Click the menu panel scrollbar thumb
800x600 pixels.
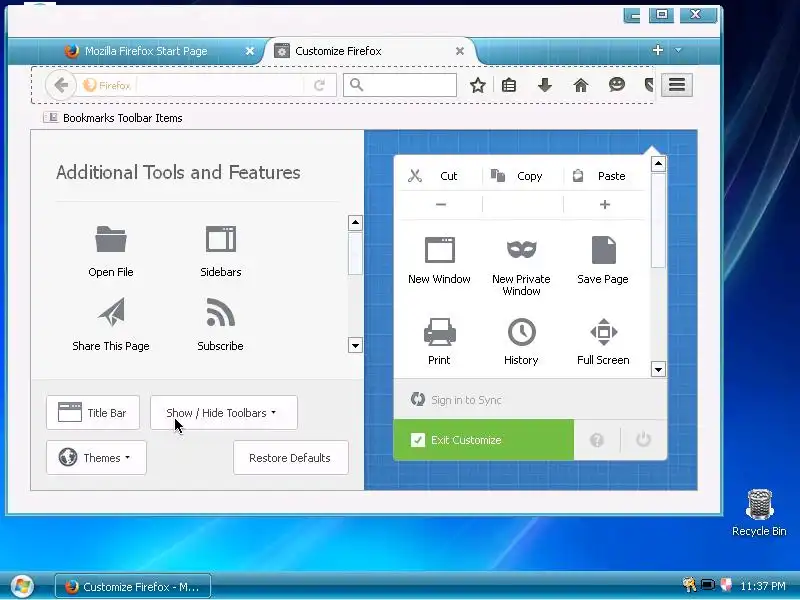pyautogui.click(x=658, y=220)
